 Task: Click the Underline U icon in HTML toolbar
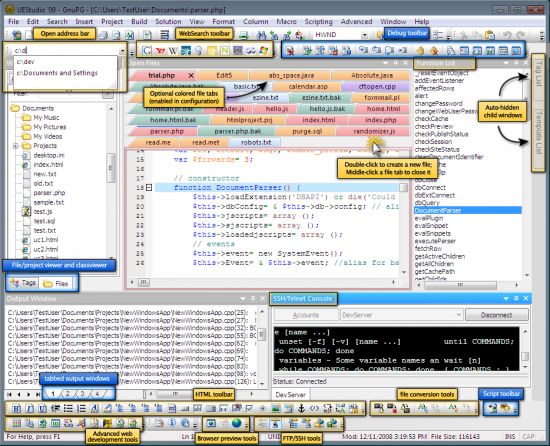(x=42, y=408)
